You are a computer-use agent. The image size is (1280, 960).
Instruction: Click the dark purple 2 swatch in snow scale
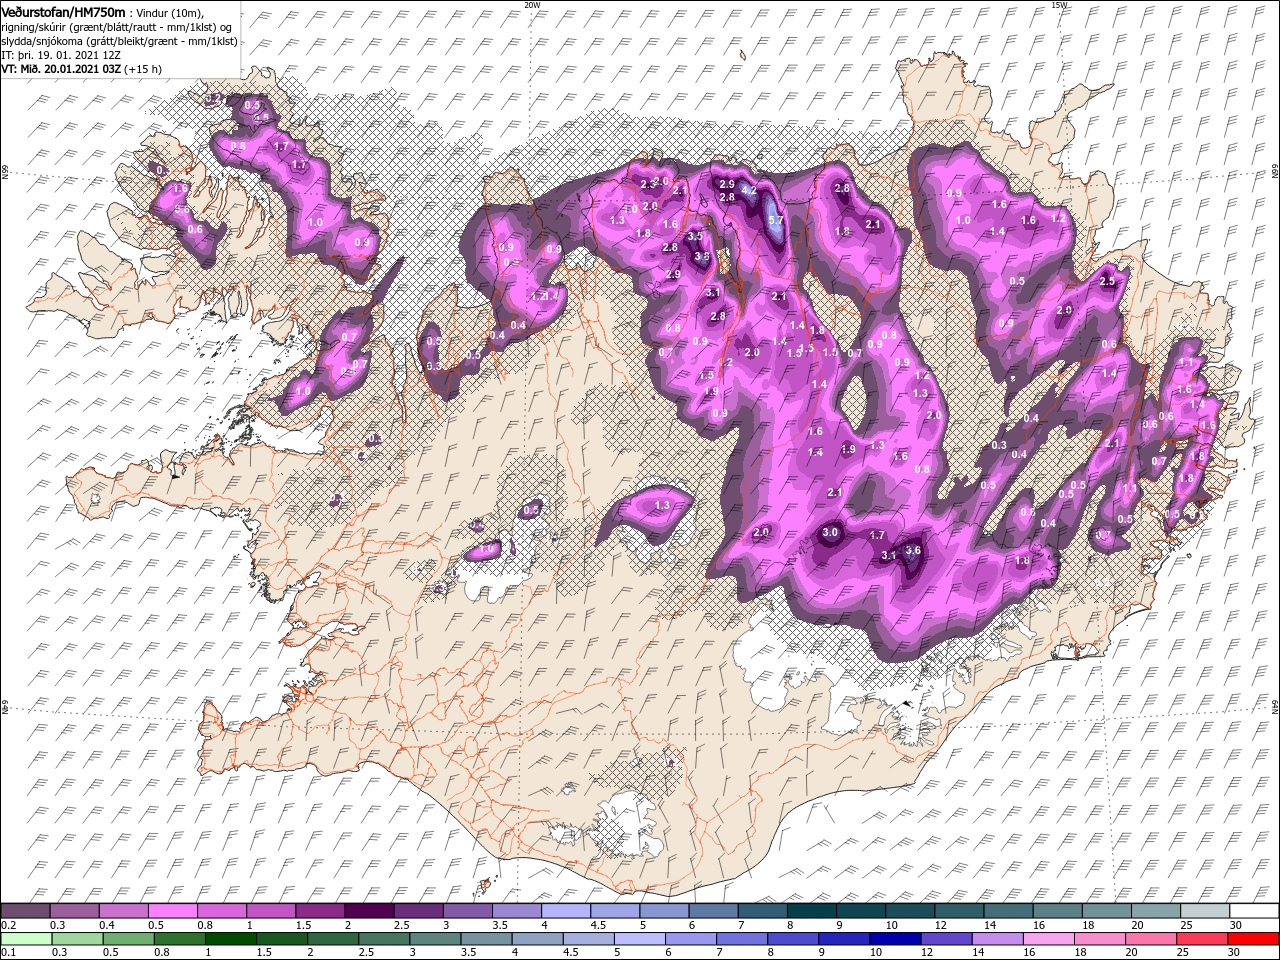(x=371, y=911)
